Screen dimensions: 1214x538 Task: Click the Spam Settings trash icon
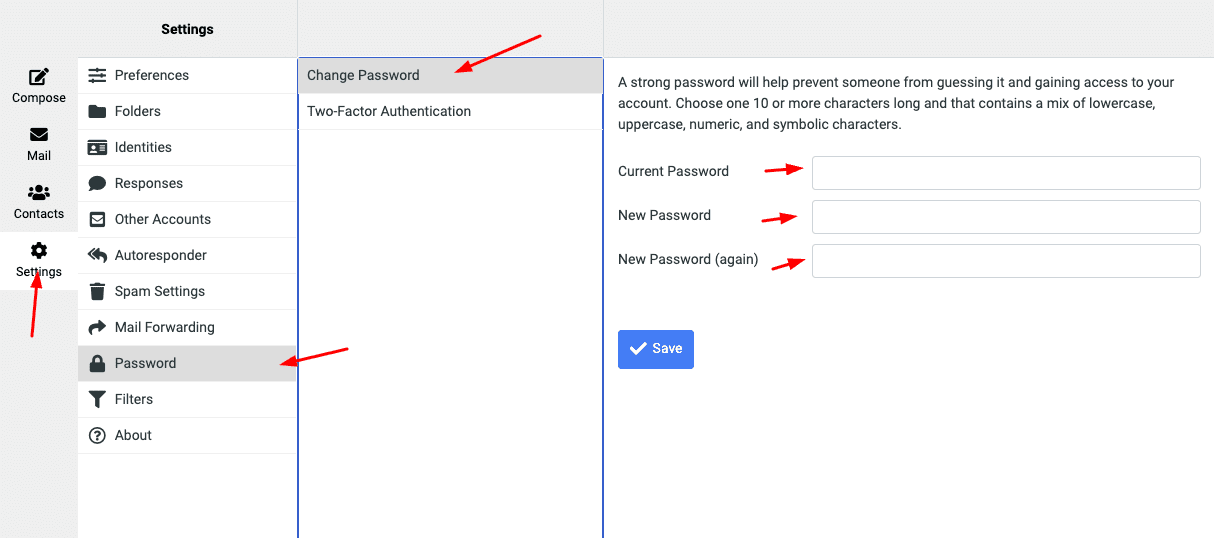[97, 291]
